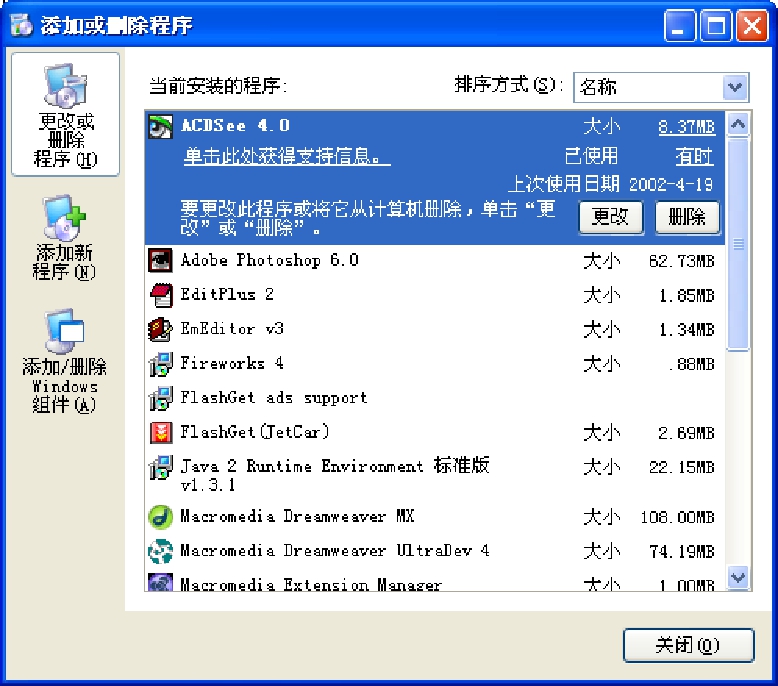Click the EmEditor v3 icon
The image size is (778, 686).
(161, 329)
